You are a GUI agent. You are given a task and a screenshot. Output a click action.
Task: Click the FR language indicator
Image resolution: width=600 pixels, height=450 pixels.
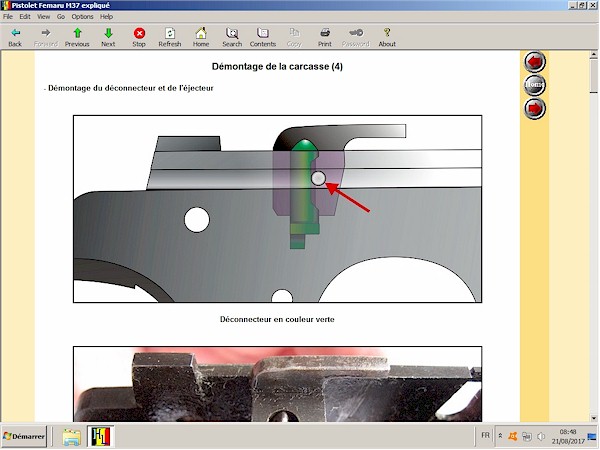(485, 435)
